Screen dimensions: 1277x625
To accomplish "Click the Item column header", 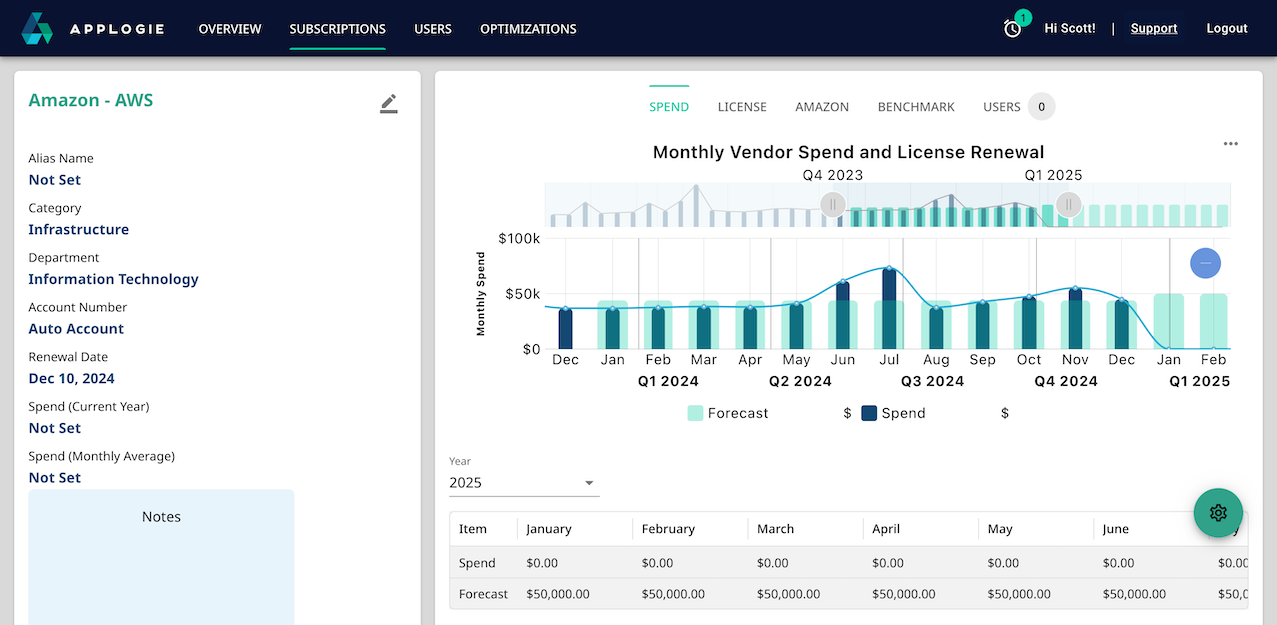I will click(473, 529).
